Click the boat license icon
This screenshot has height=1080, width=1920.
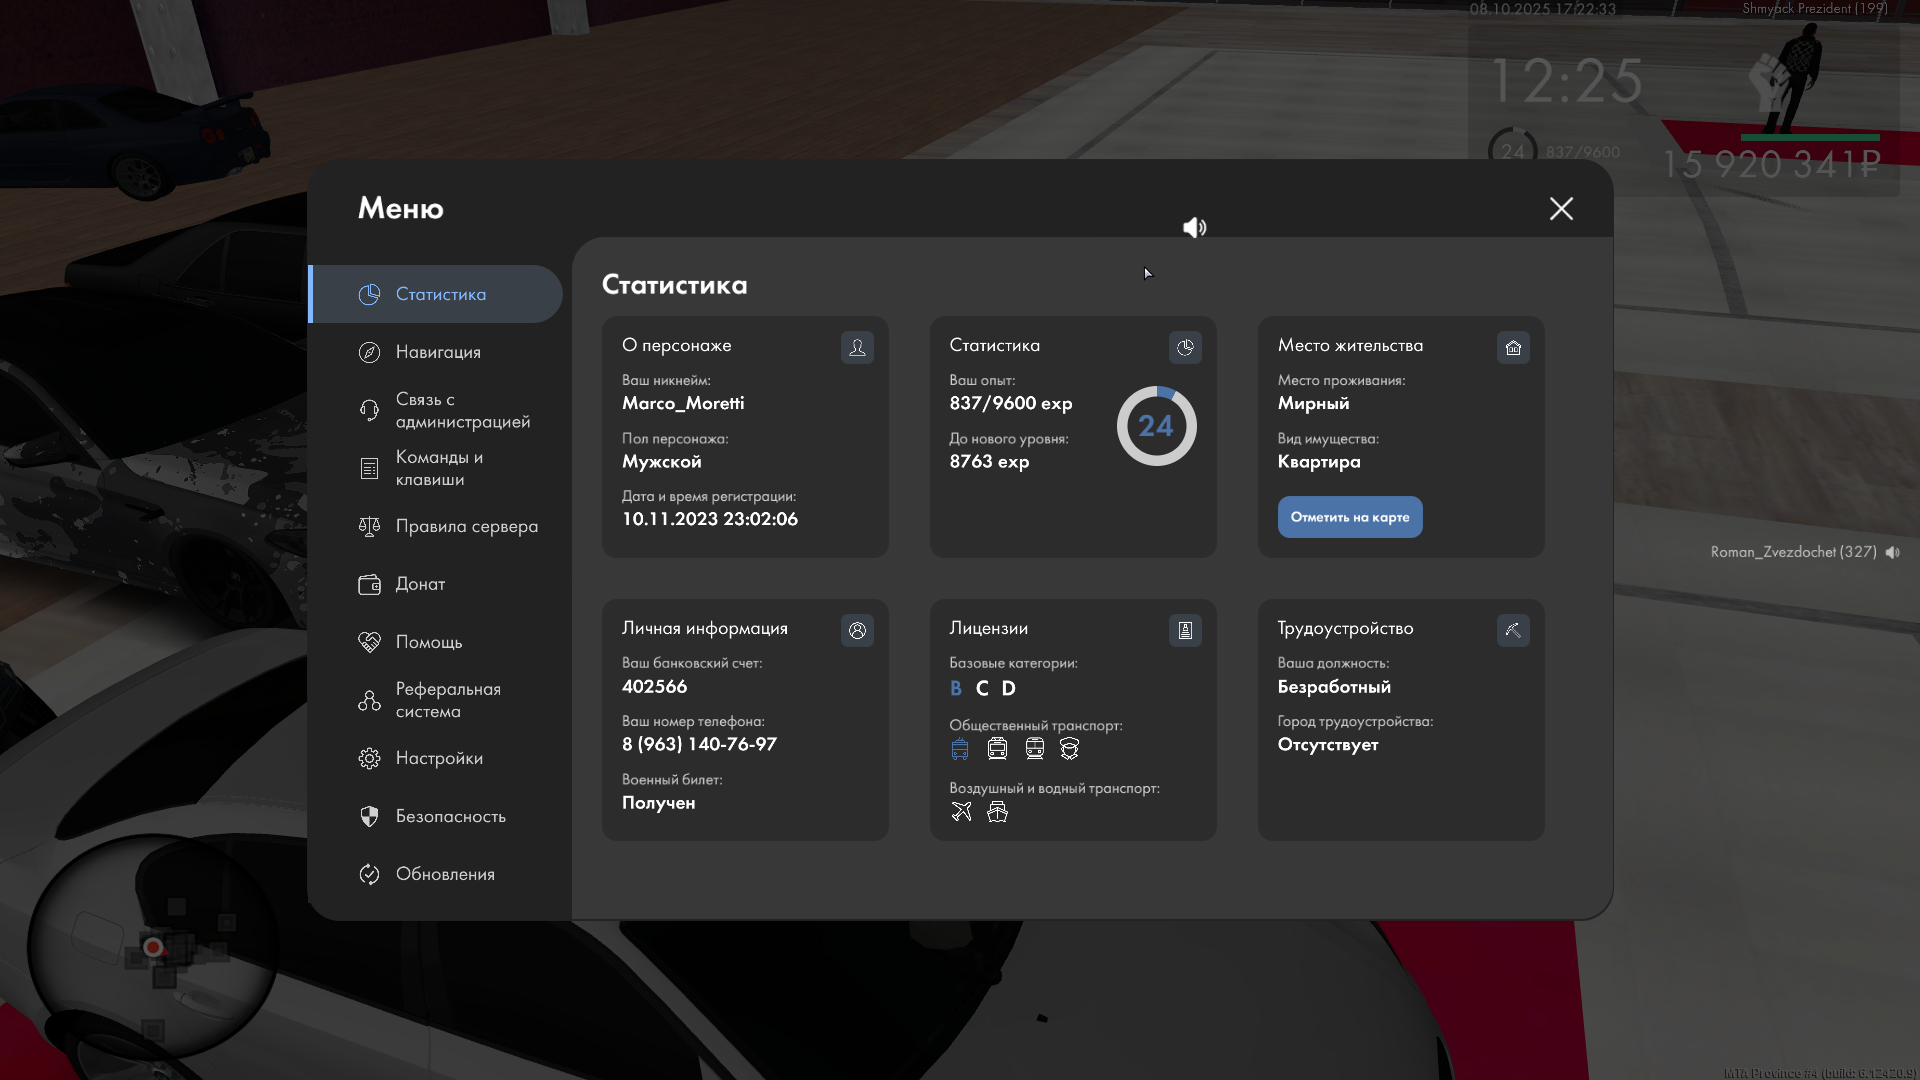coord(997,812)
